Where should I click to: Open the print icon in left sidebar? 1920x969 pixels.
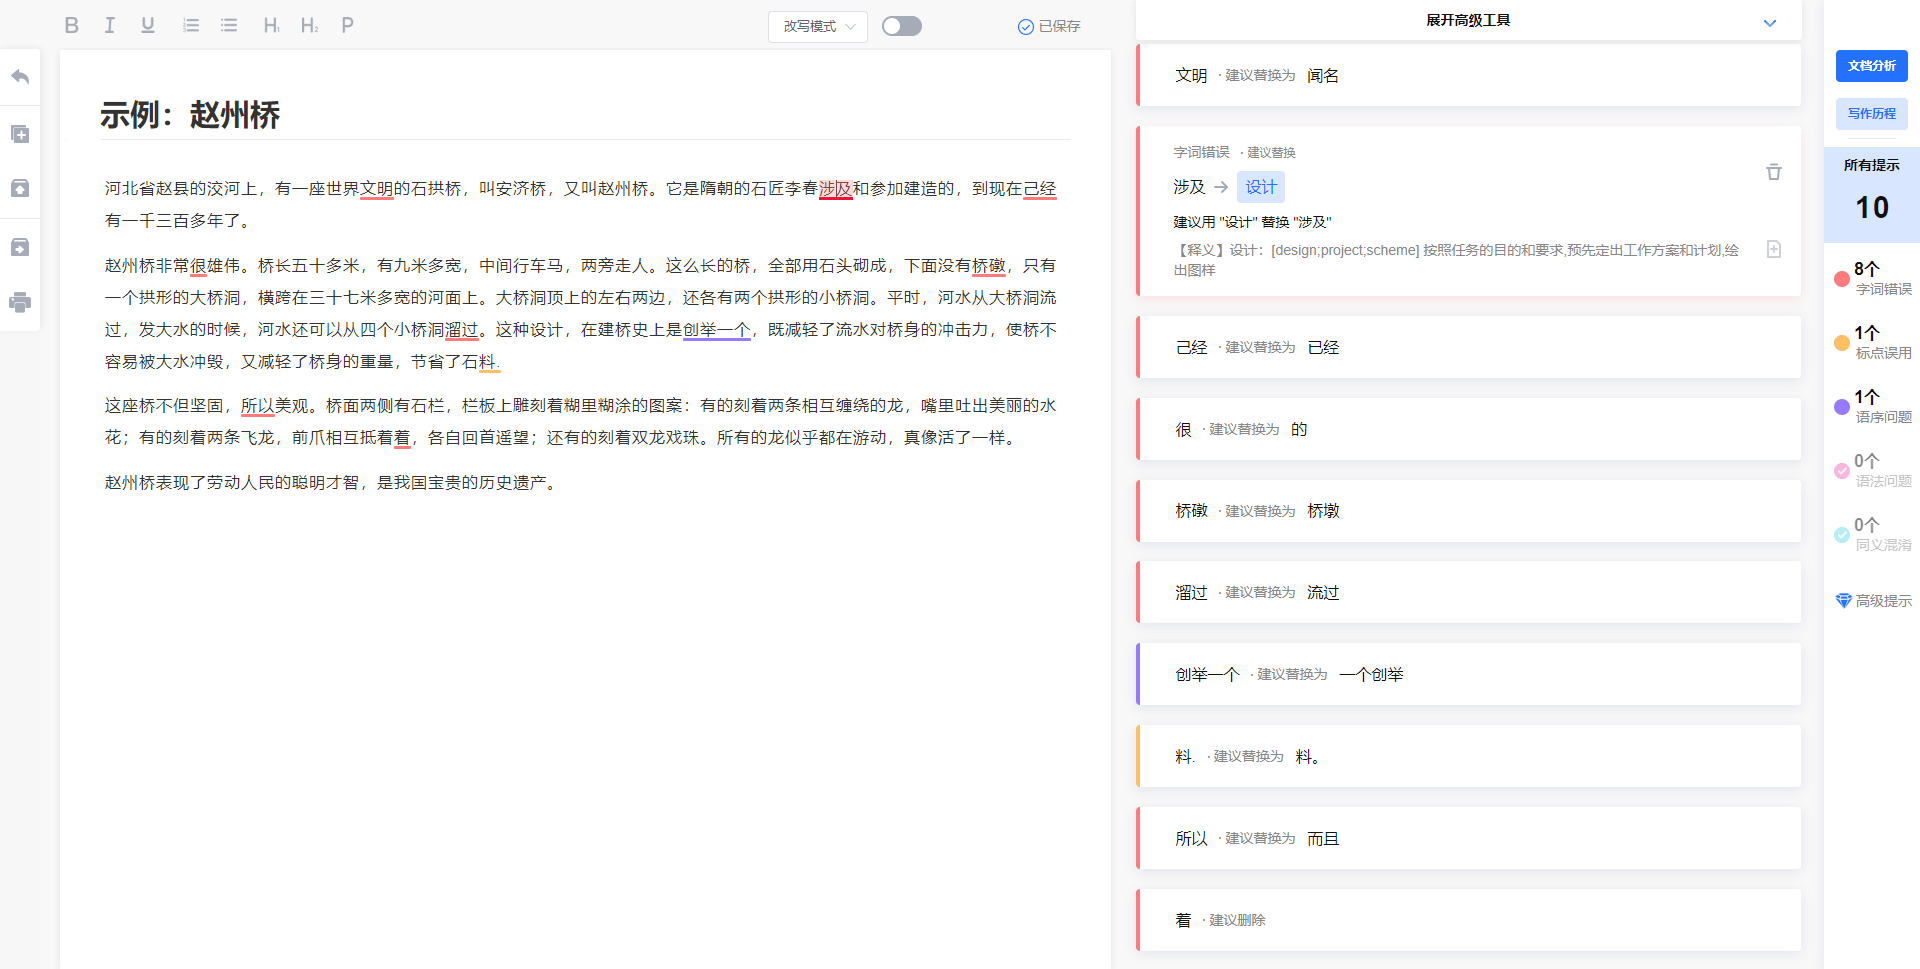[19, 302]
